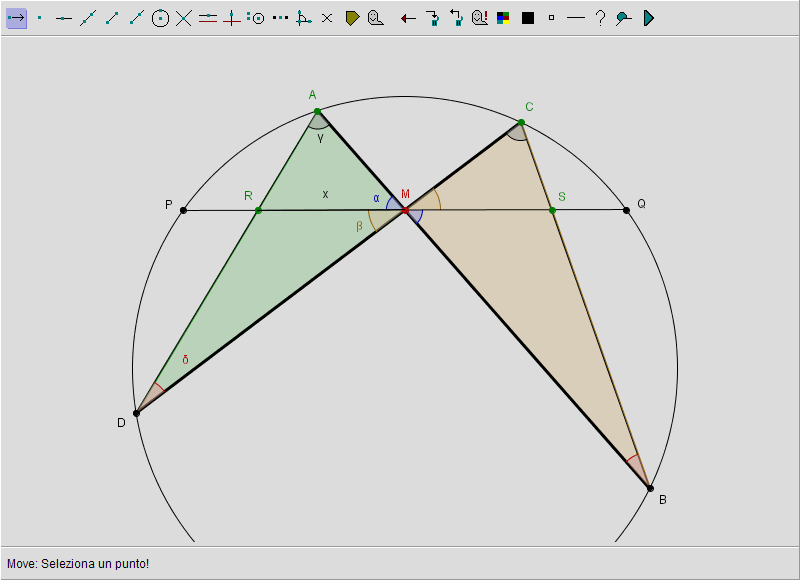Select the Circle tool
The width and height of the screenshot is (800, 580).
click(x=160, y=18)
